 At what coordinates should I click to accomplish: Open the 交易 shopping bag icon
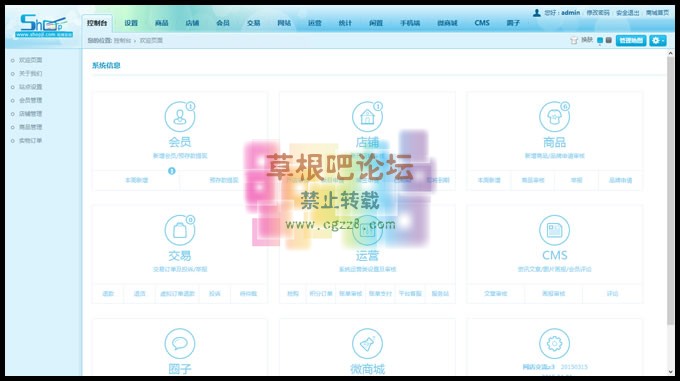(x=180, y=230)
